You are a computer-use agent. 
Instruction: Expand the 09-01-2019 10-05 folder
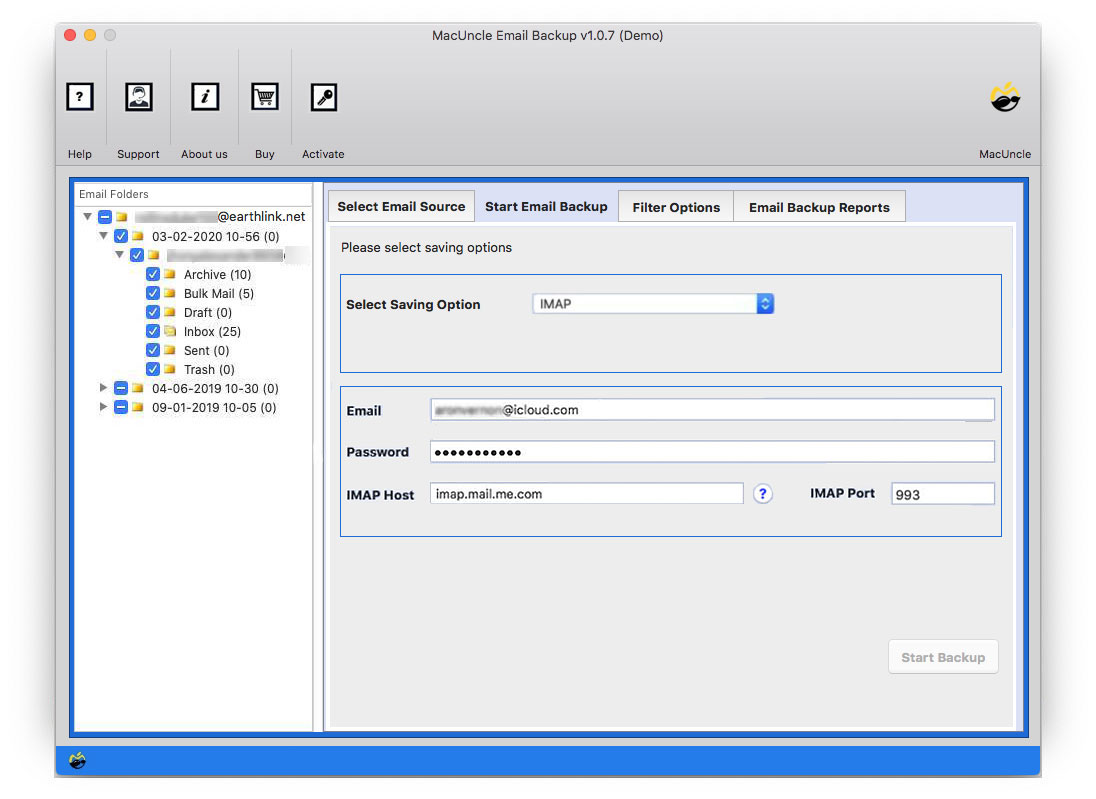[x=103, y=406]
